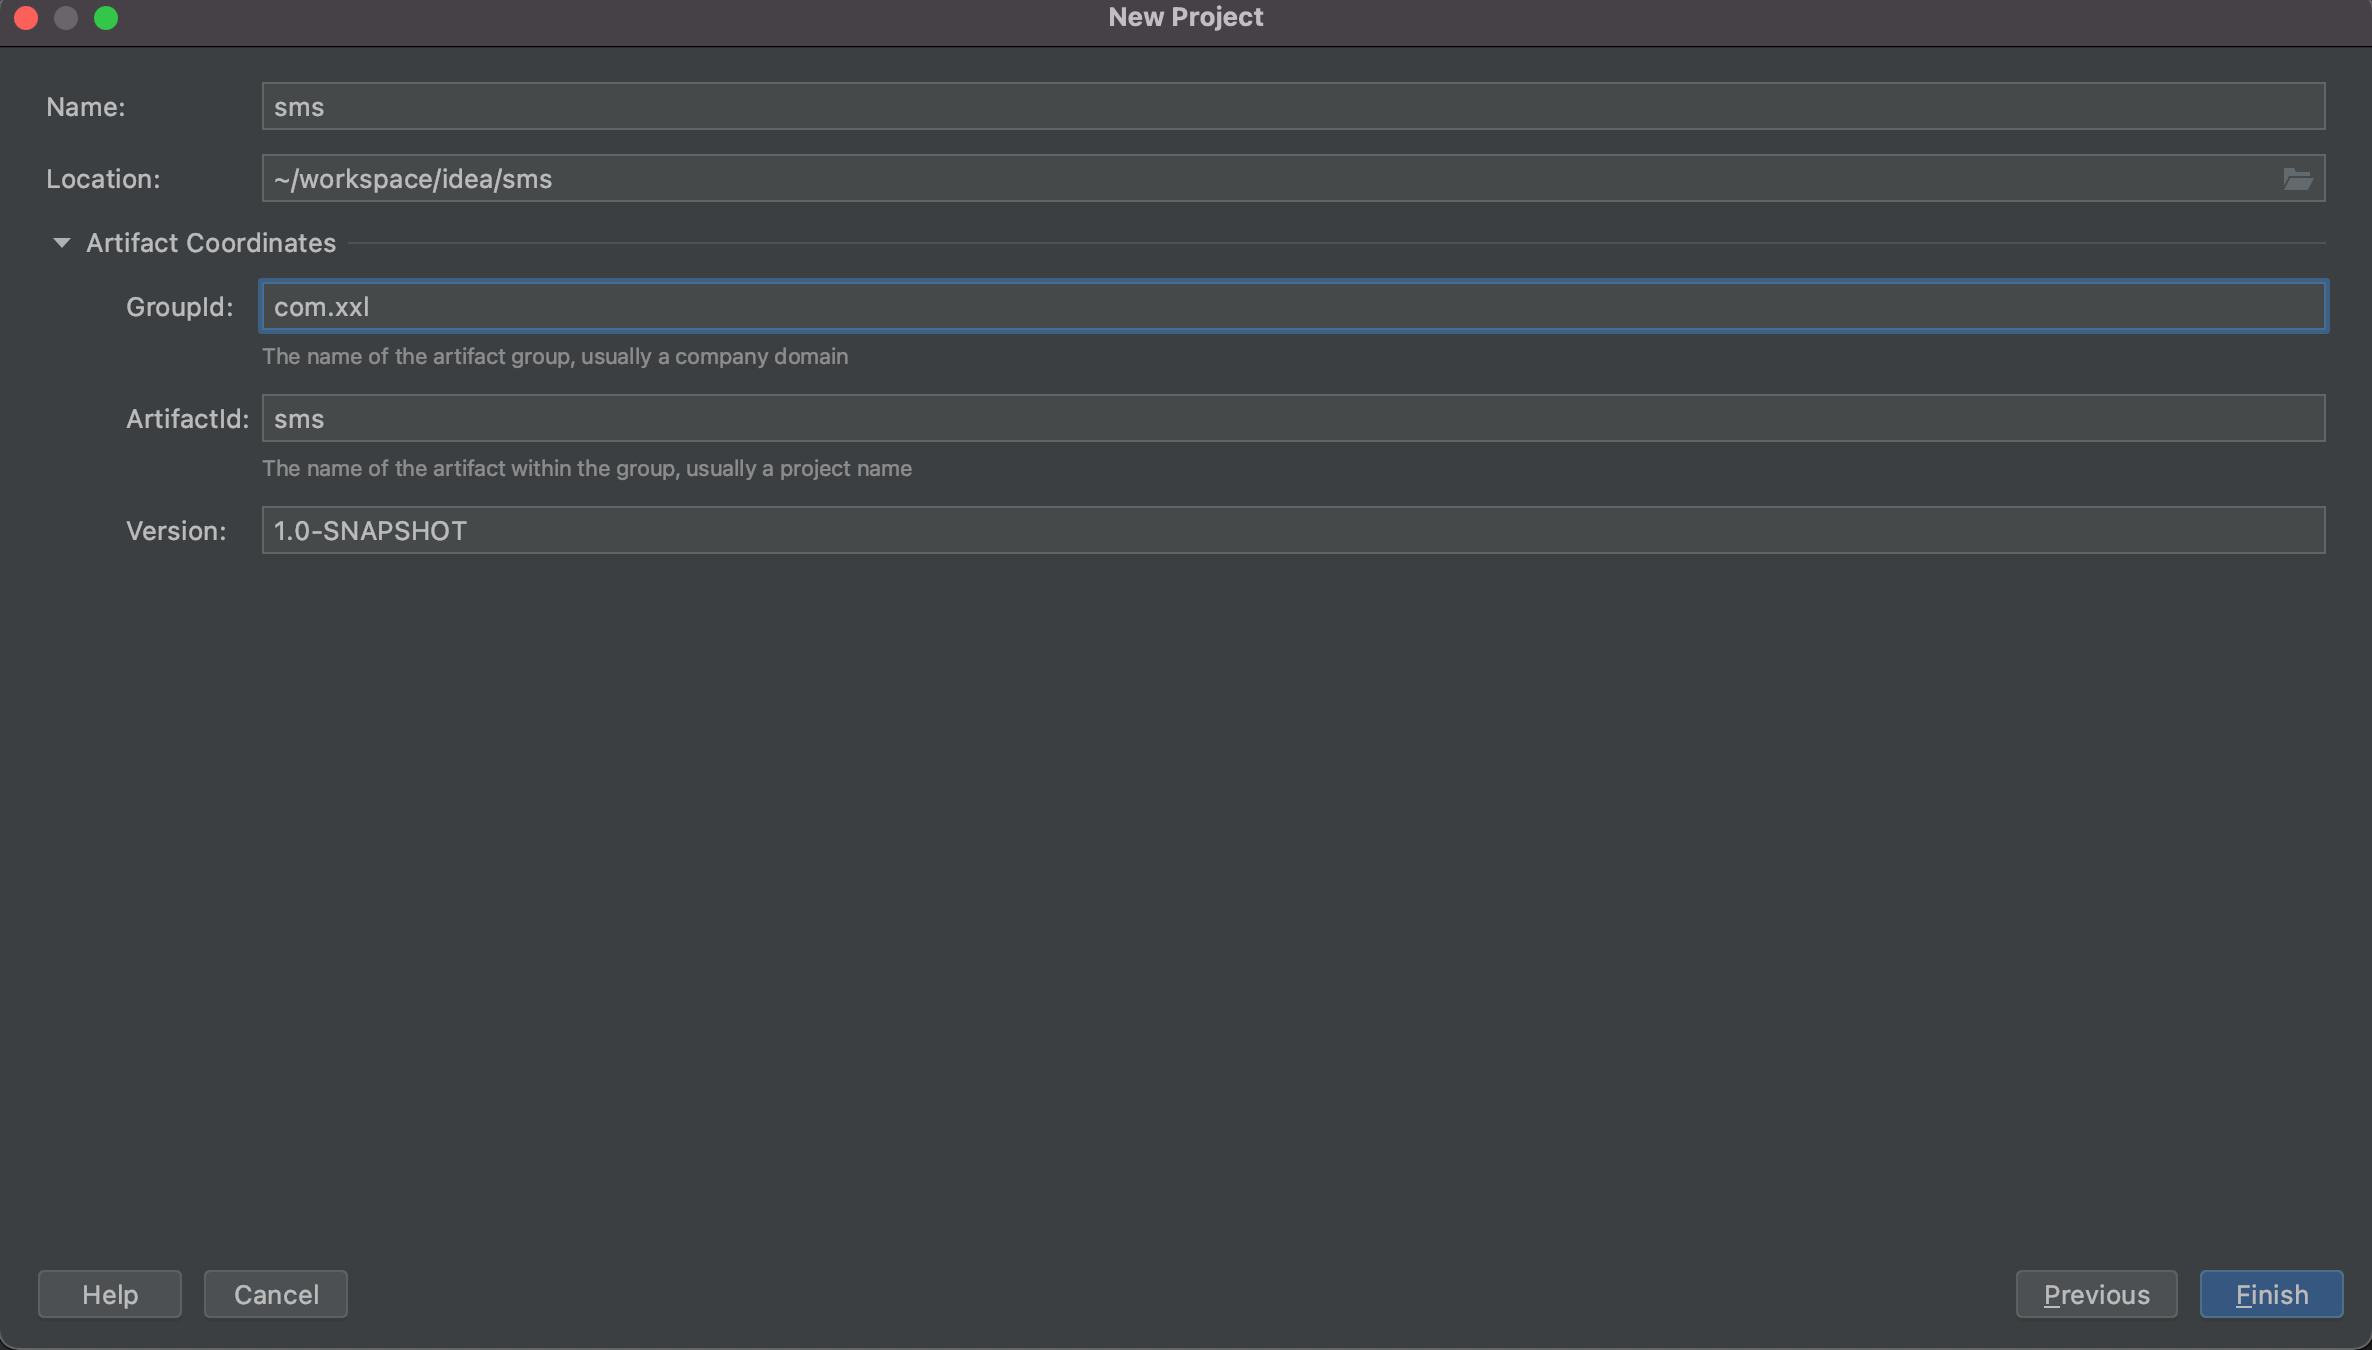The height and width of the screenshot is (1350, 2372).
Task: Click the New Project title bar text
Action: (x=1185, y=18)
